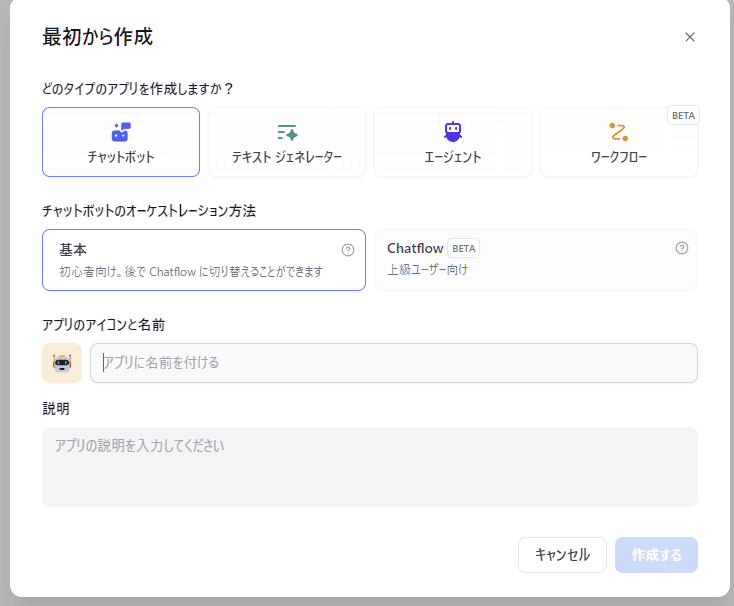Select the 基本 orchestration option
Screen dimensions: 734x606
coord(204,260)
